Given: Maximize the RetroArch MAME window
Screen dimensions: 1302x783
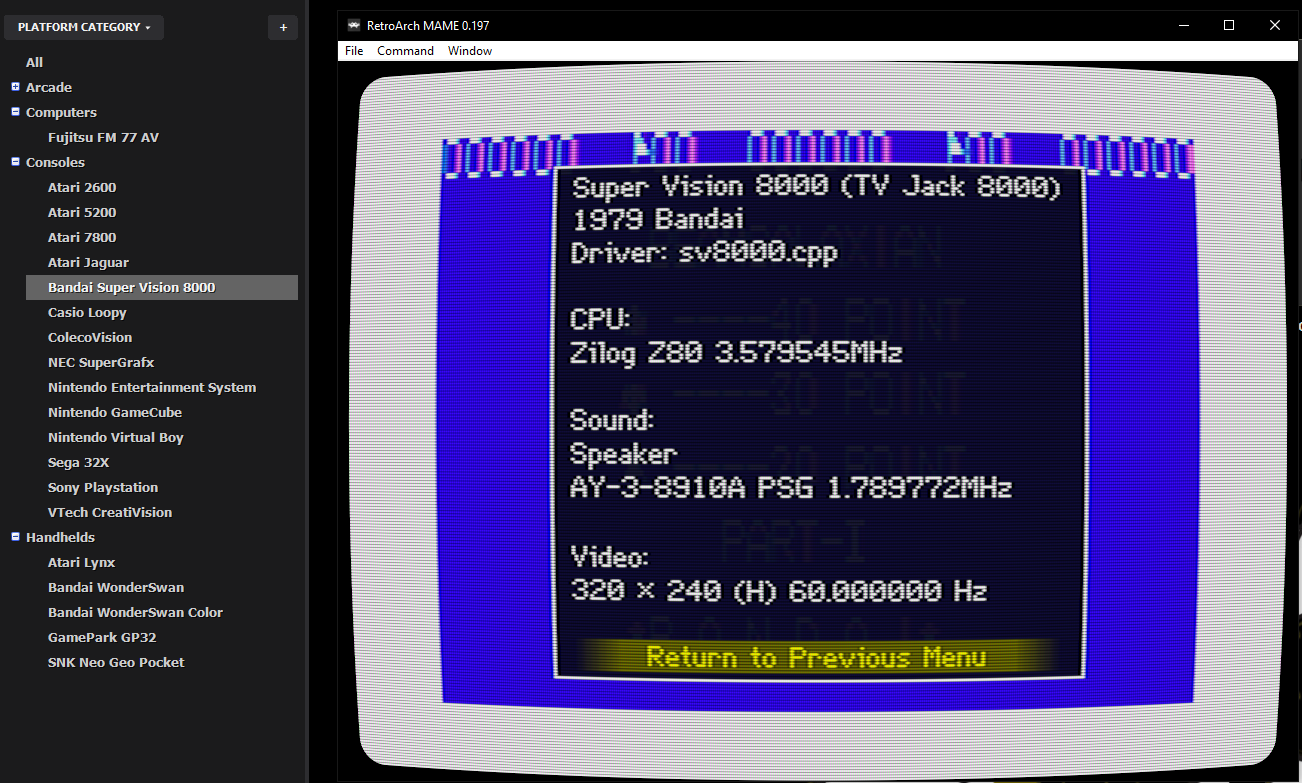Looking at the screenshot, I should tap(1229, 25).
